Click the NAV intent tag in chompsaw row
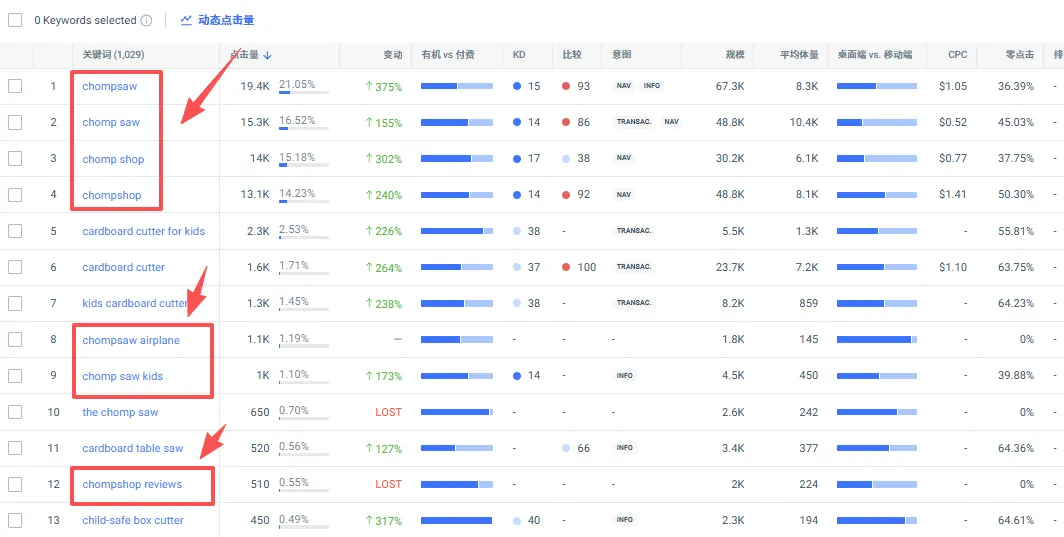This screenshot has width=1064, height=537. (x=623, y=86)
